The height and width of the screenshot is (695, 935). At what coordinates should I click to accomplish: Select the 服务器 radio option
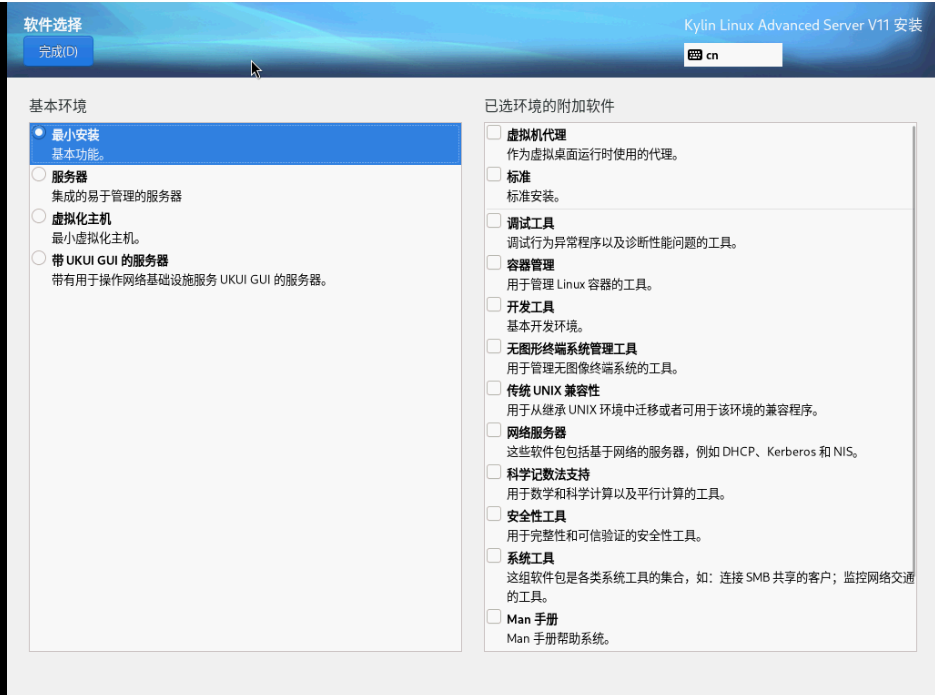tap(40, 175)
